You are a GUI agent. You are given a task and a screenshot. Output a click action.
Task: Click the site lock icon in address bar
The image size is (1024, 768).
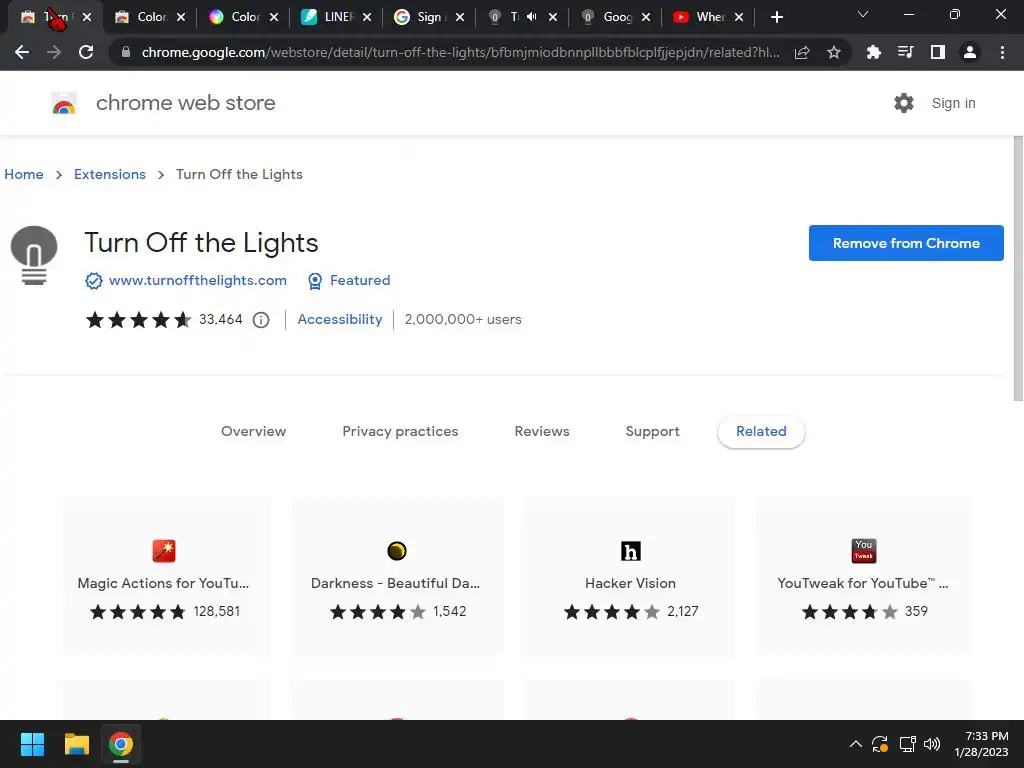pyautogui.click(x=126, y=52)
